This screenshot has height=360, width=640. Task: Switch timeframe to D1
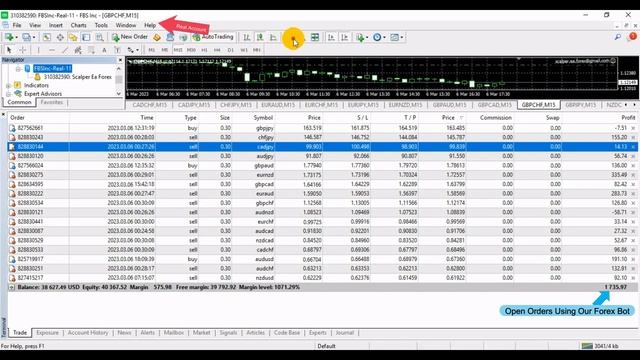click(x=231, y=50)
